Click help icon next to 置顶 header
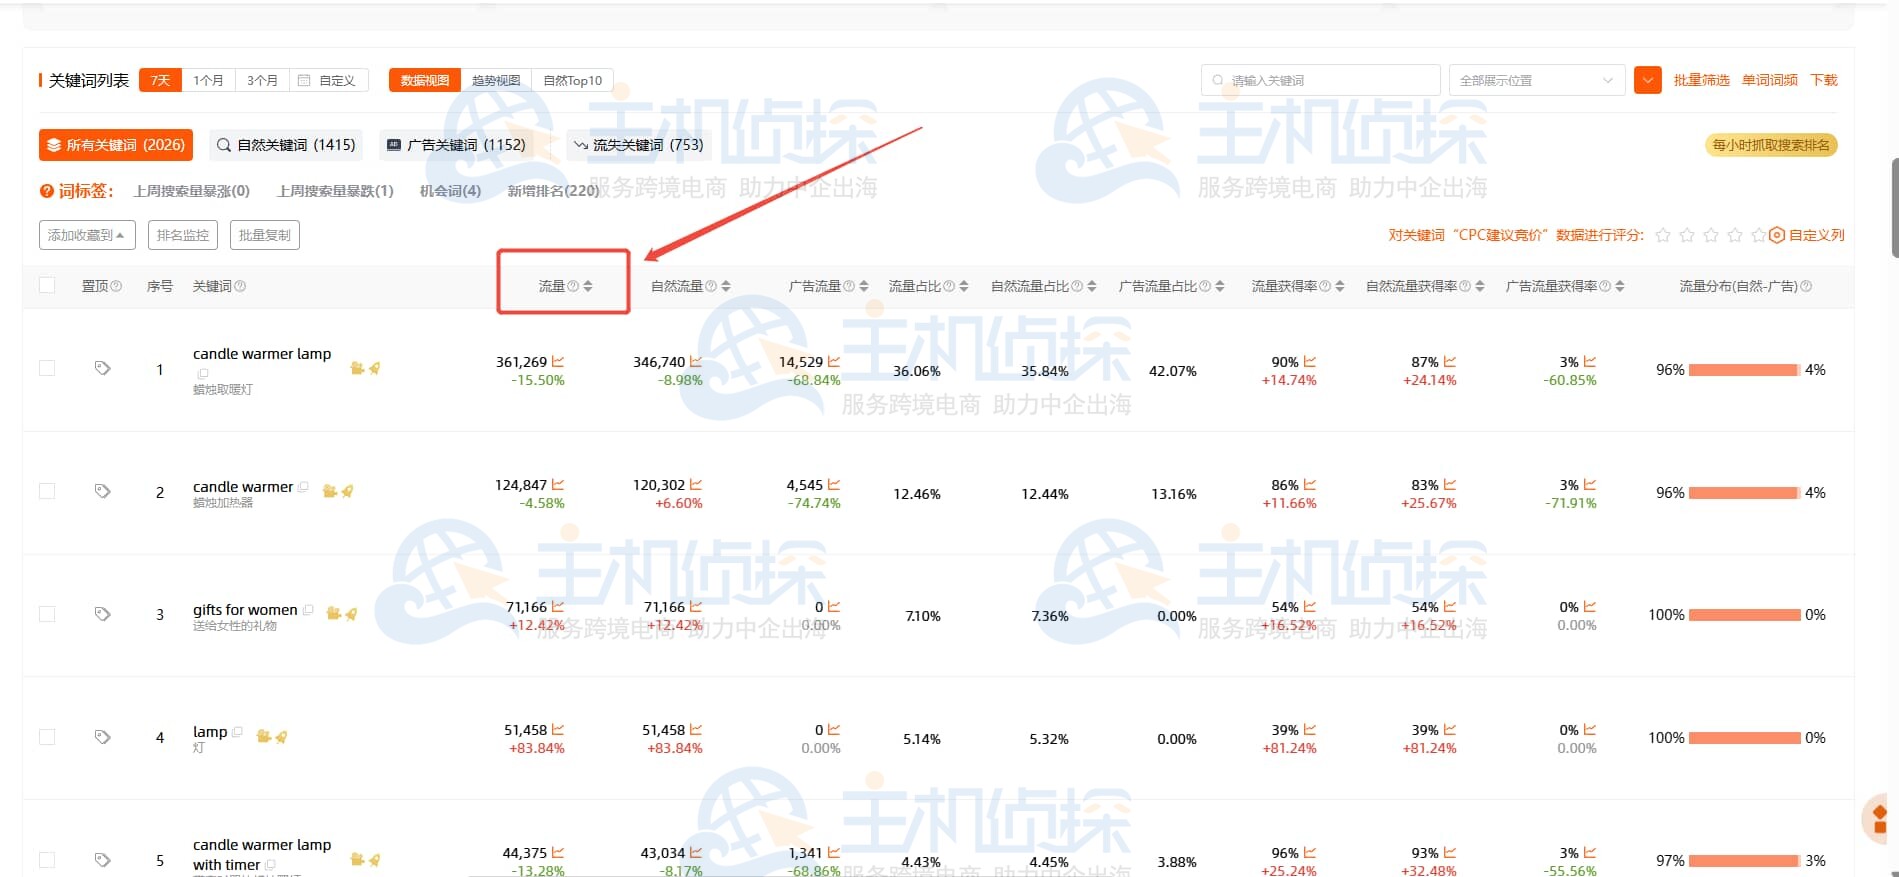Viewport: 1899px width, 877px height. [116, 286]
